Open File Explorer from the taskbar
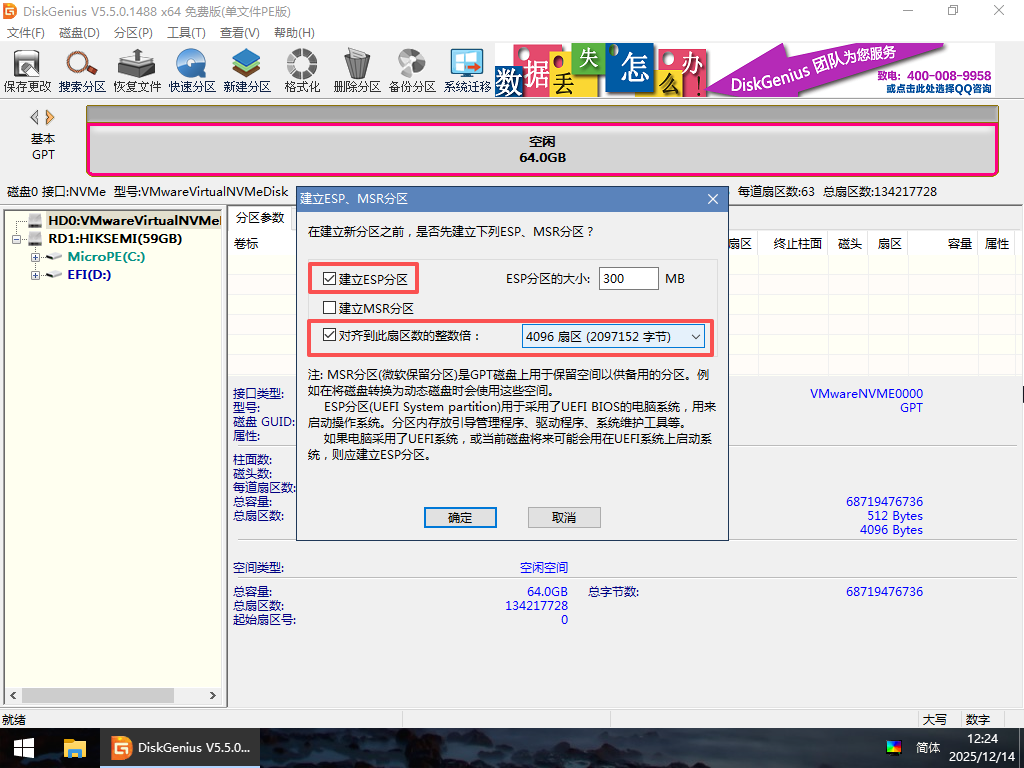 click(75, 747)
